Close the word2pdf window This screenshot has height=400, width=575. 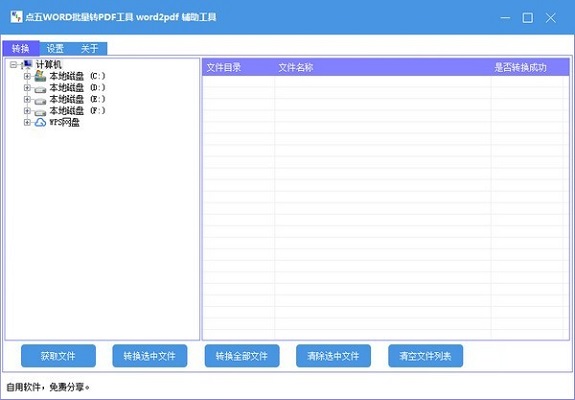[x=550, y=17]
